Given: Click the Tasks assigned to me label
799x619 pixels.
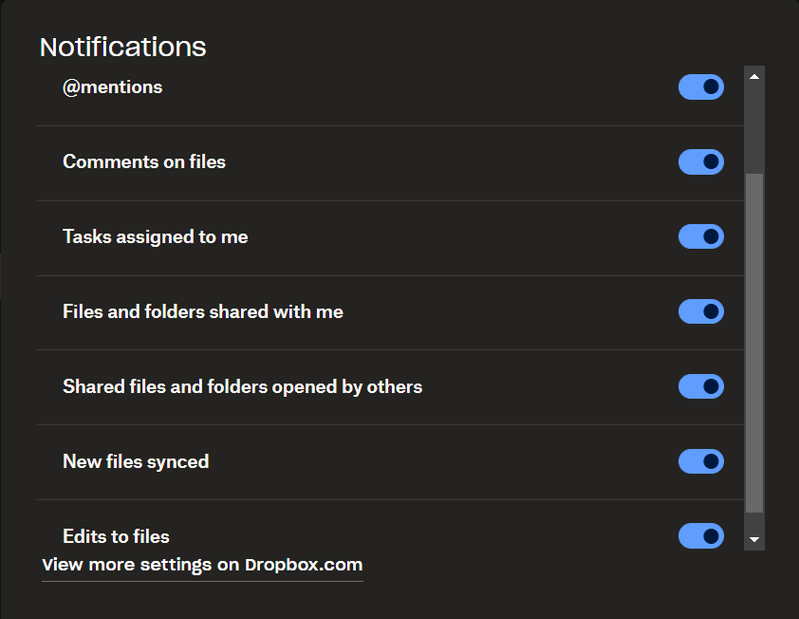Looking at the screenshot, I should pos(155,237).
